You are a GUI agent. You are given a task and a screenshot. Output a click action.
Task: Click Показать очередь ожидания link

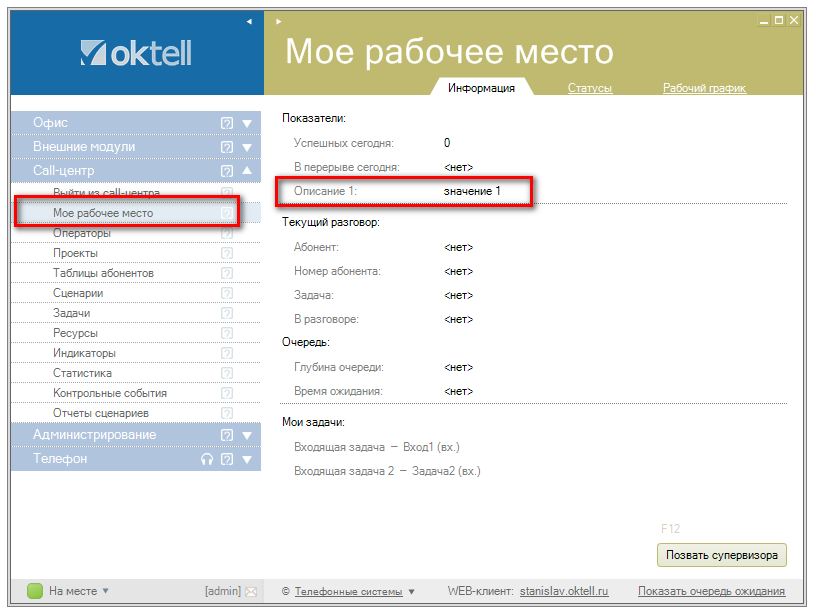711,592
